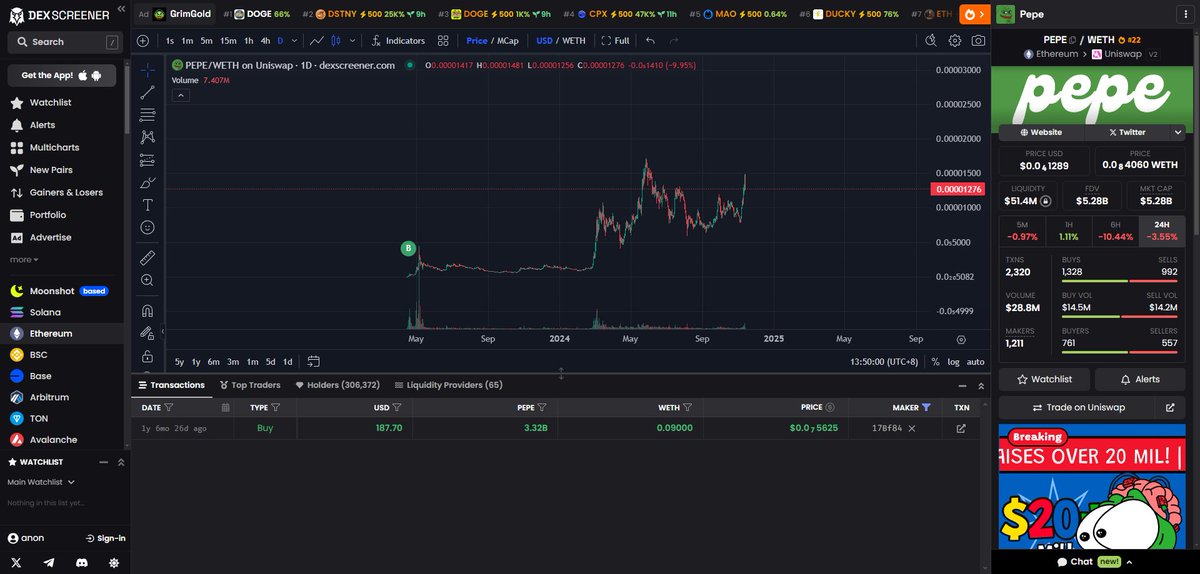The height and width of the screenshot is (574, 1200).
Task: Expand the 'more' sidebar menu
Action: click(24, 259)
